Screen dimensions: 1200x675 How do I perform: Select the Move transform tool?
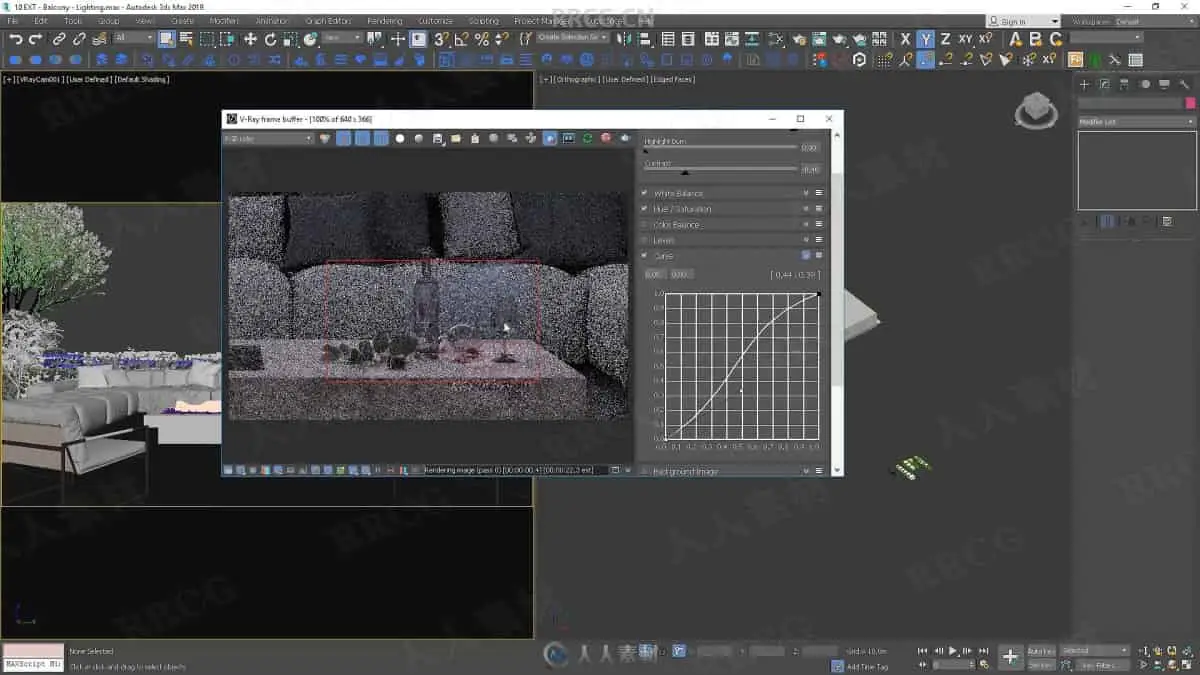pos(250,39)
